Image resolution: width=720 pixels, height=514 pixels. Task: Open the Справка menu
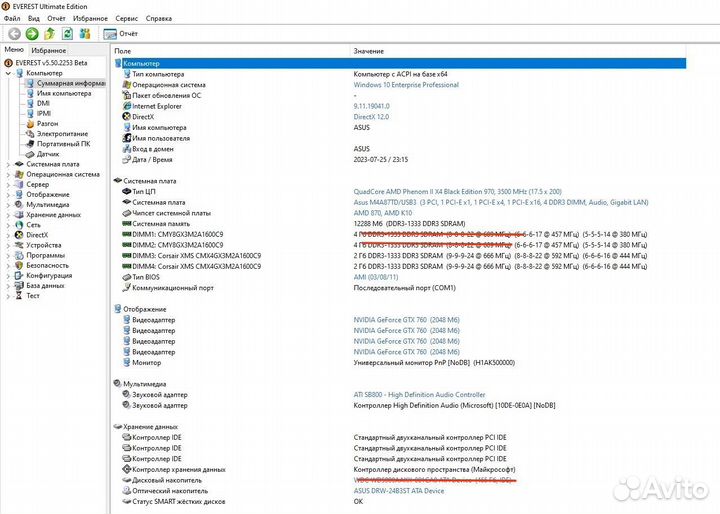tap(159, 18)
